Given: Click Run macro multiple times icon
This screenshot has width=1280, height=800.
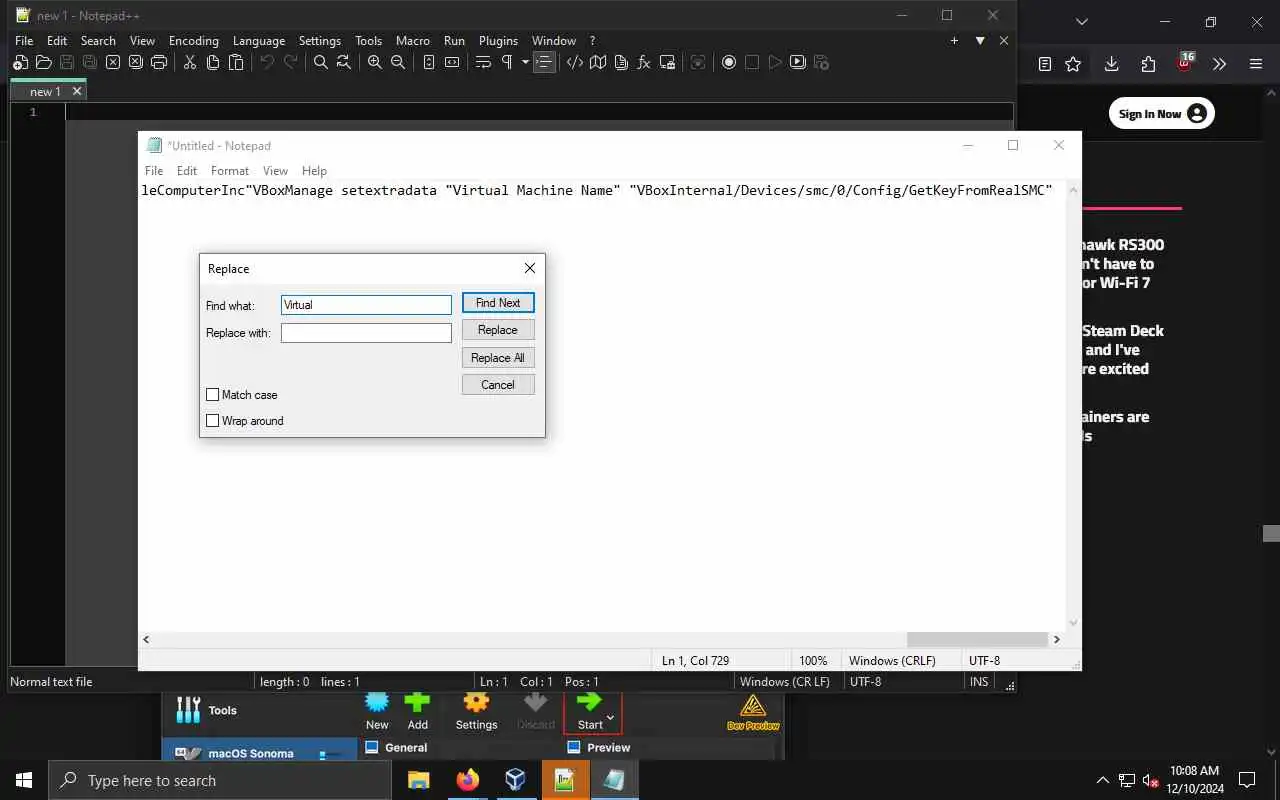Looking at the screenshot, I should pos(798,62).
